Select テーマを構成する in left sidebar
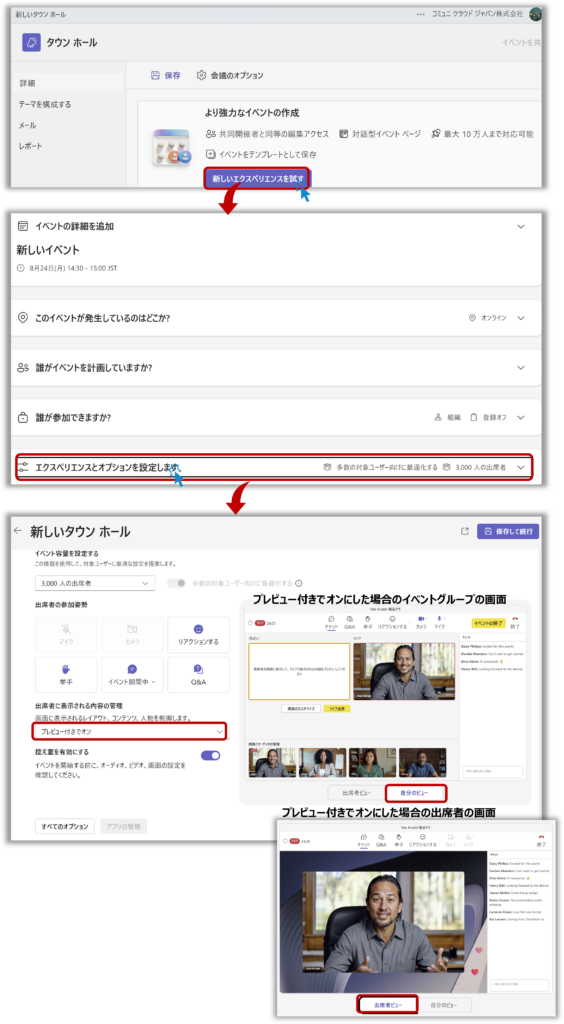This screenshot has height=1024, width=564. pyautogui.click(x=44, y=104)
